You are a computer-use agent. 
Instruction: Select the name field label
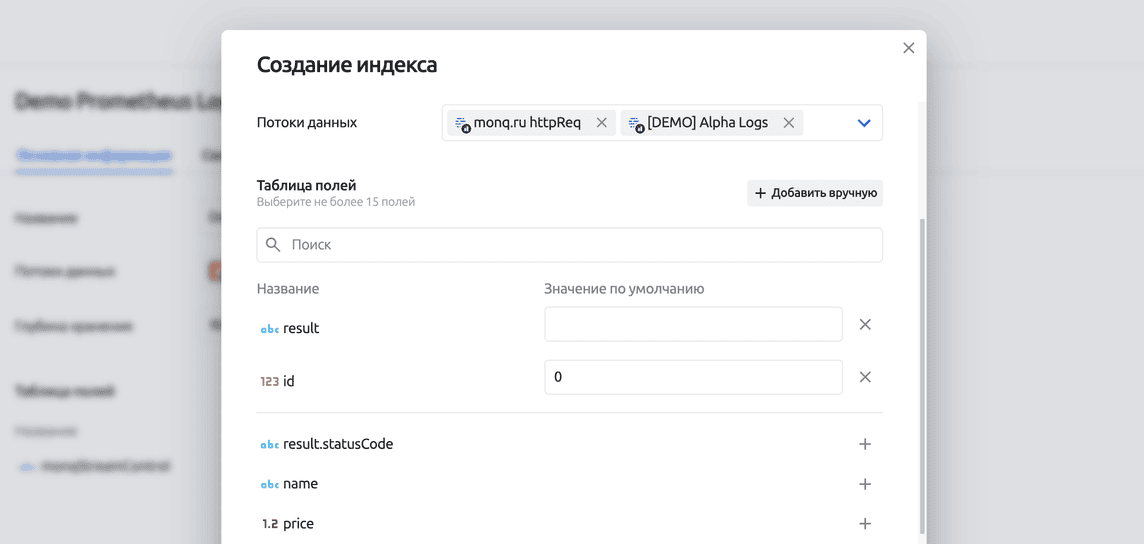pos(300,484)
